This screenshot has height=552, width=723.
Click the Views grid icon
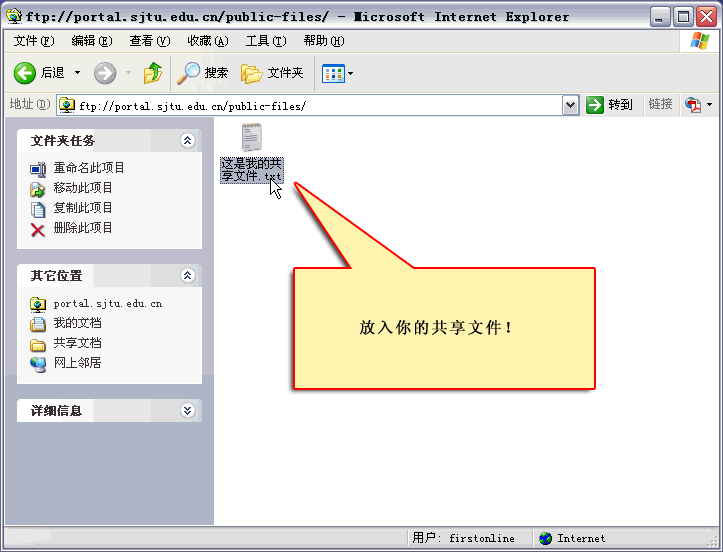(333, 73)
